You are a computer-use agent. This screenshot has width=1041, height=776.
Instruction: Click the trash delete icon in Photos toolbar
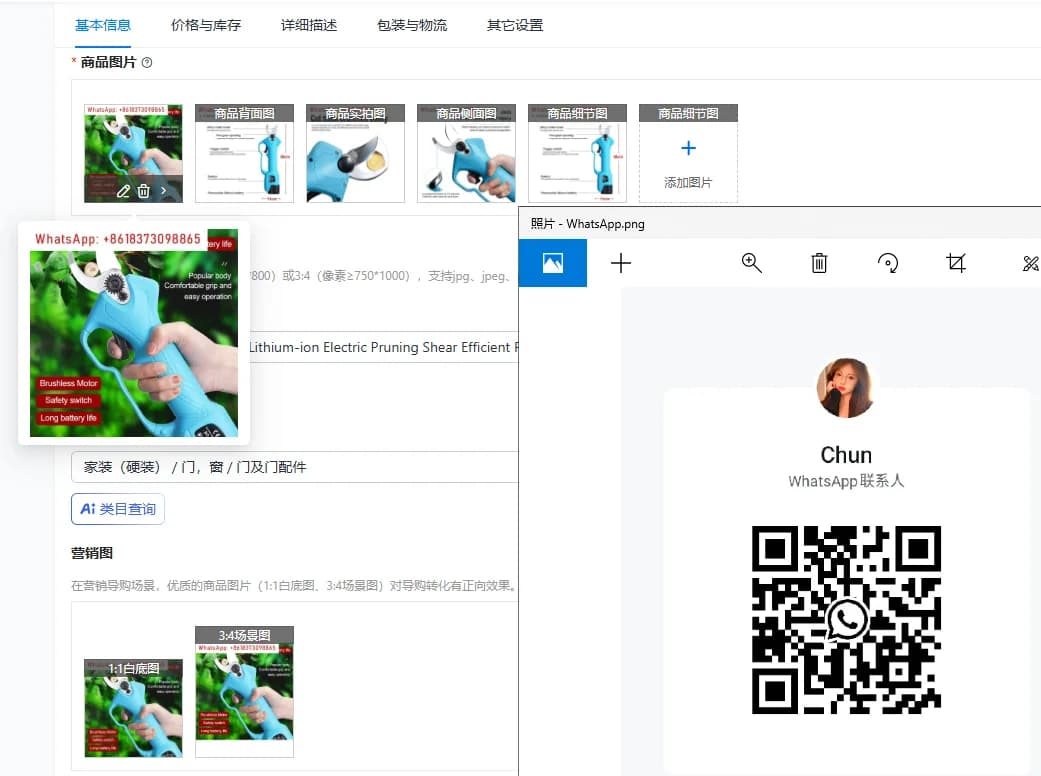[819, 263]
